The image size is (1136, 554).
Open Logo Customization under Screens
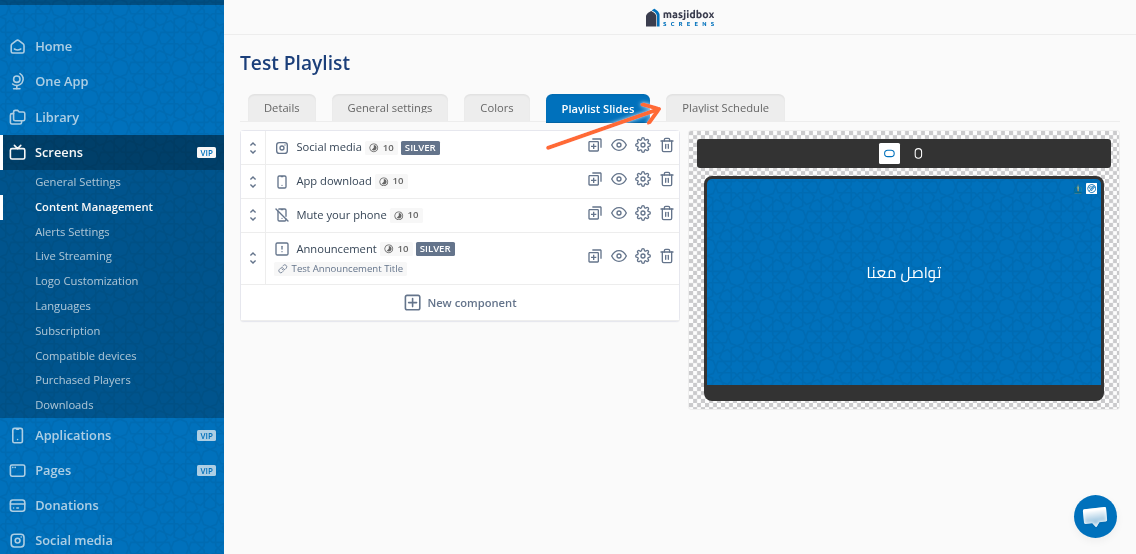(x=86, y=281)
